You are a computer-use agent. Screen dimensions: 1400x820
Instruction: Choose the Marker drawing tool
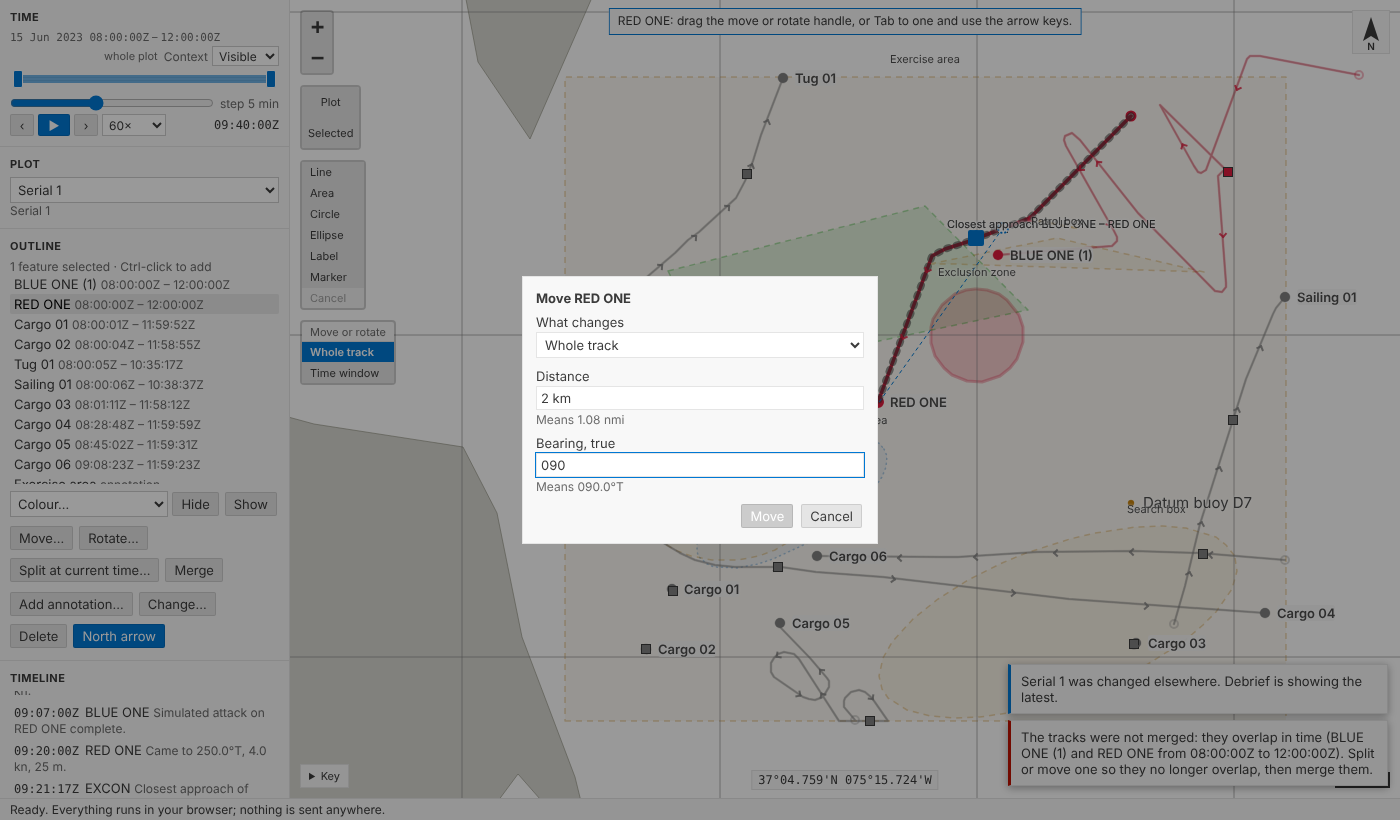[x=333, y=277]
